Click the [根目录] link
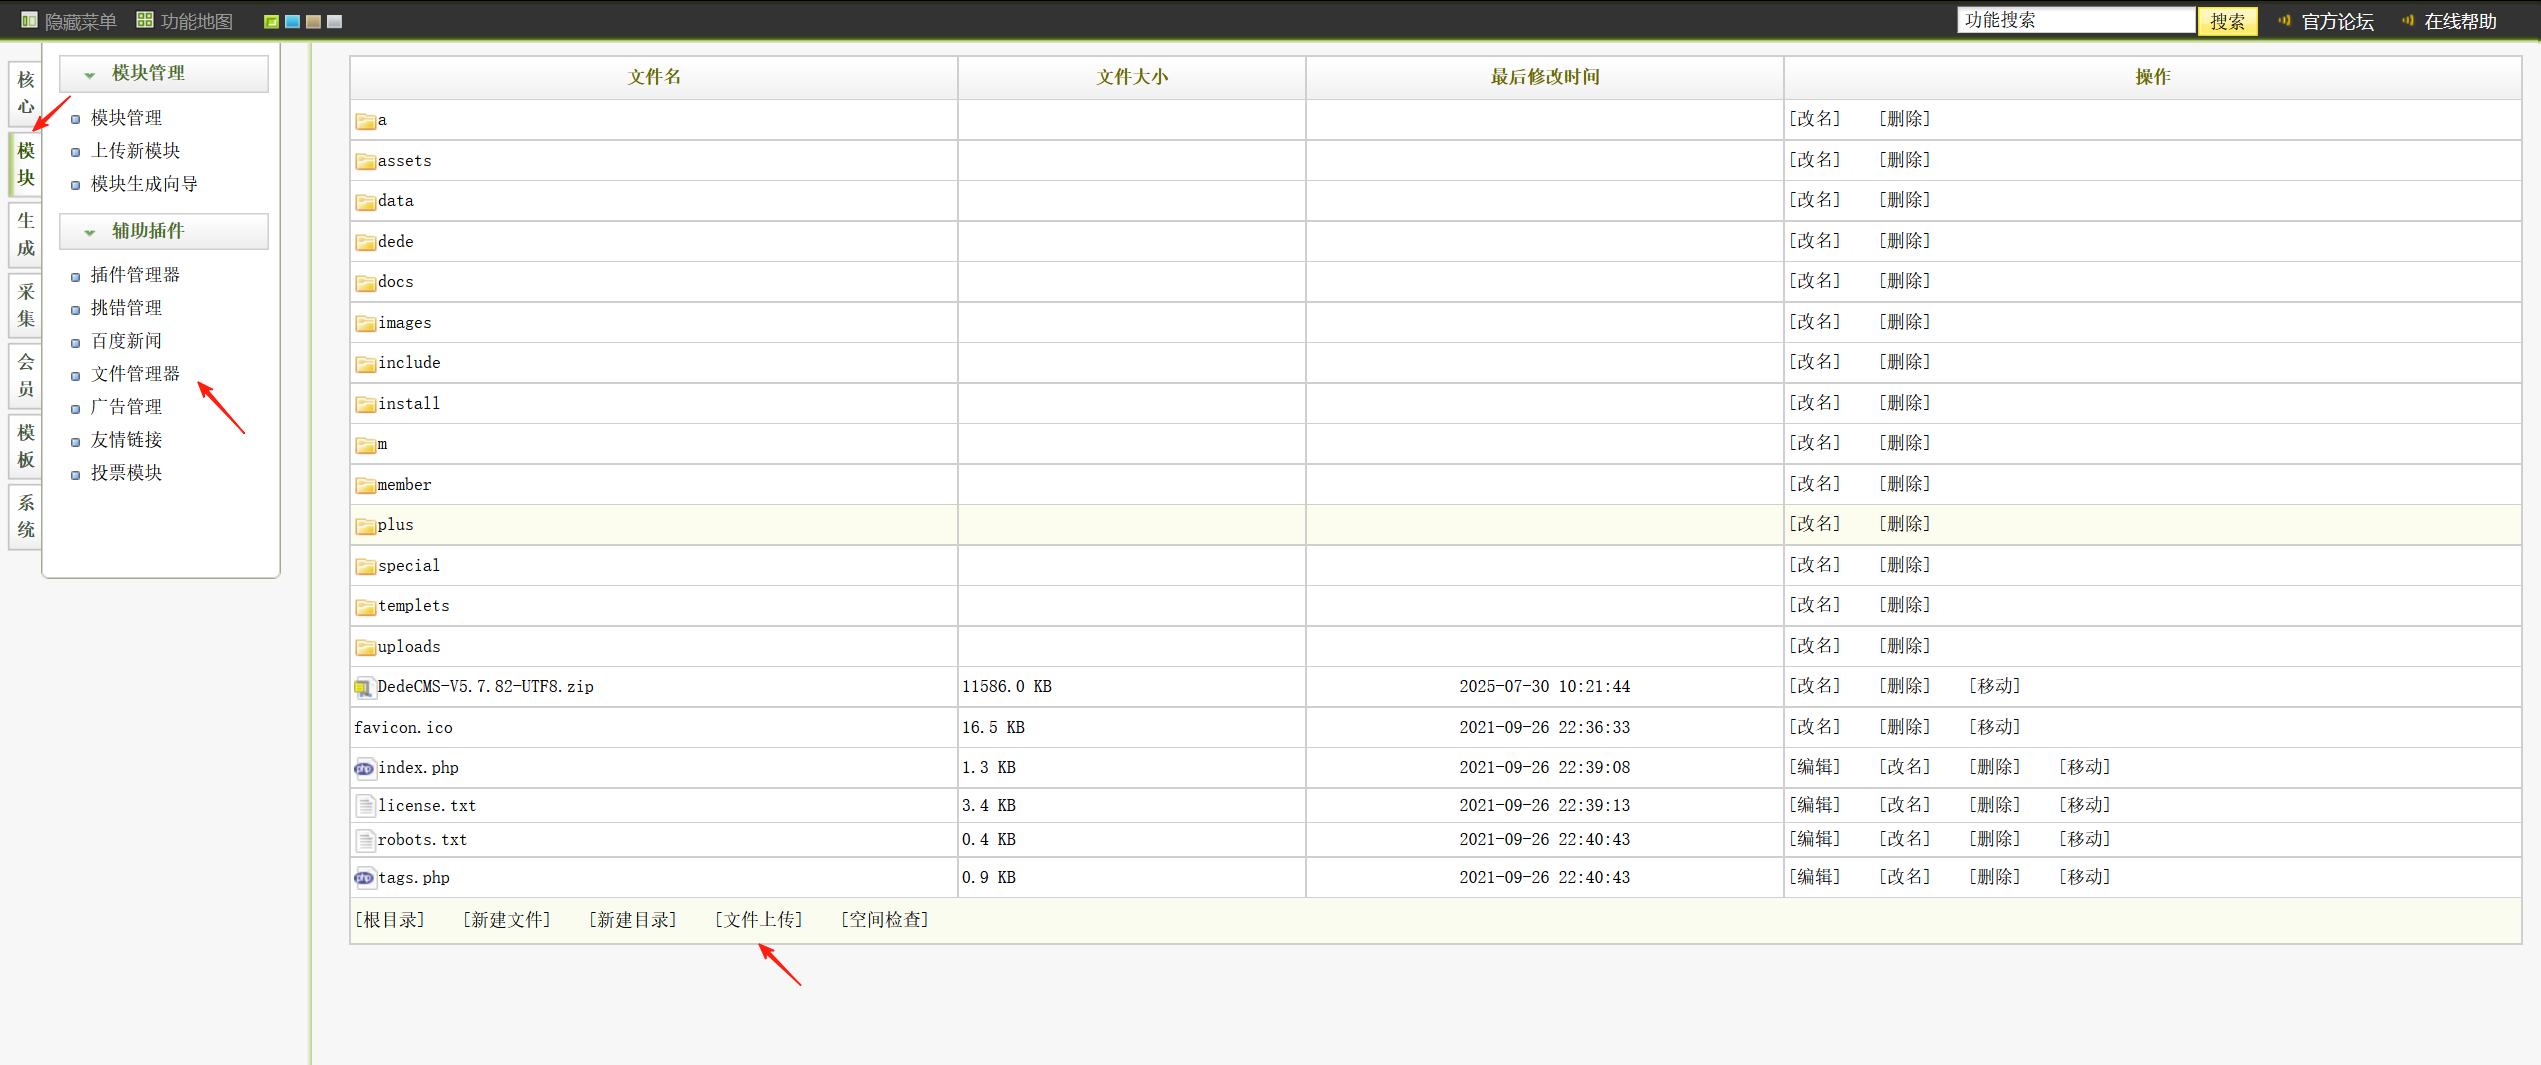The image size is (2541, 1065). point(390,920)
